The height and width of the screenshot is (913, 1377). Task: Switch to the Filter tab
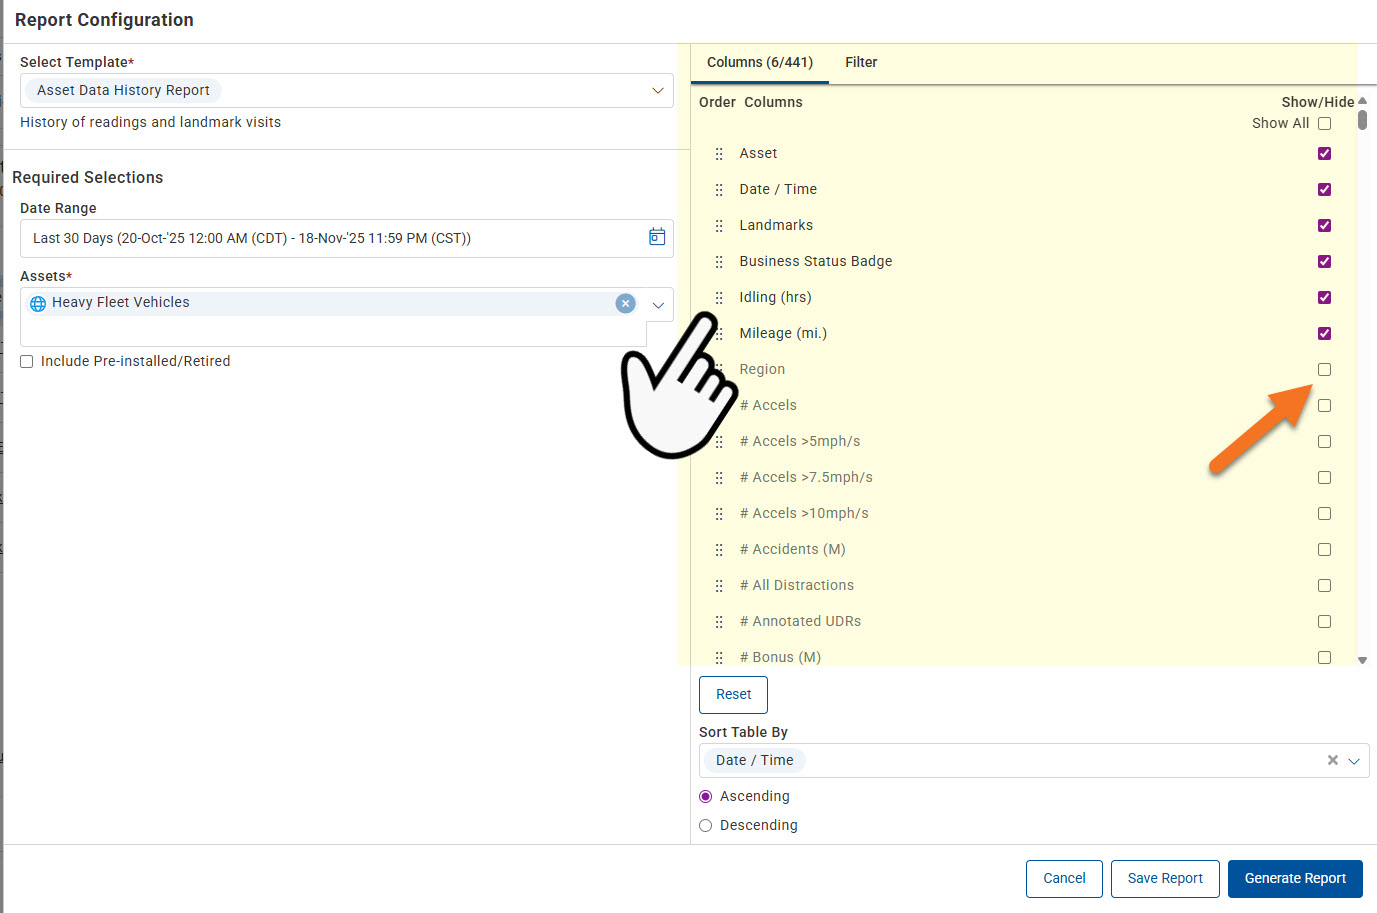tap(861, 63)
